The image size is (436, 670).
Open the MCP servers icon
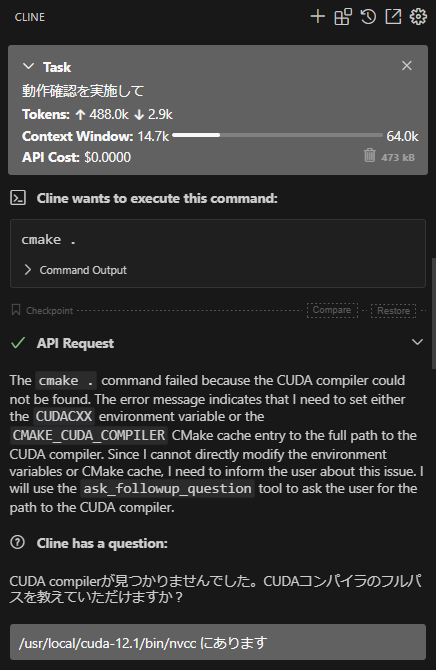tap(343, 17)
